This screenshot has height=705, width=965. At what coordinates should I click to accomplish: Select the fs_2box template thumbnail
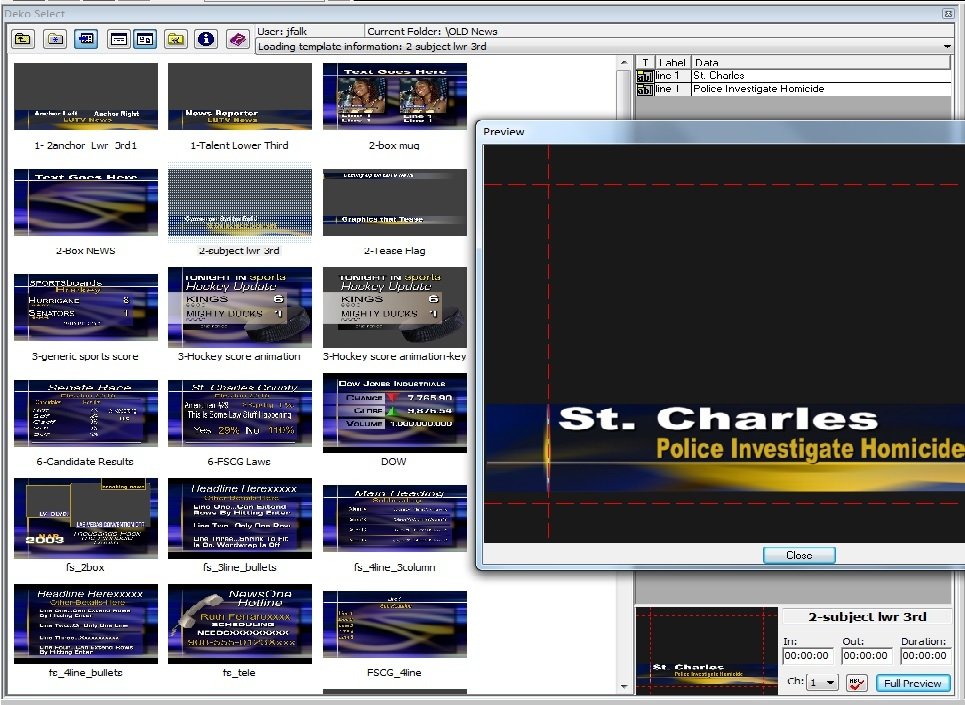click(86, 518)
